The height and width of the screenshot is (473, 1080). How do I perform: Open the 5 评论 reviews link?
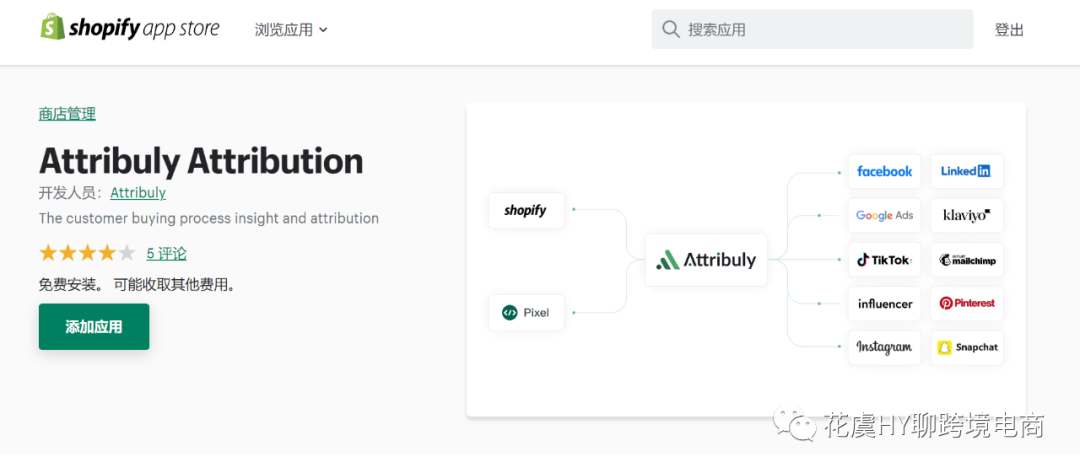tap(166, 253)
